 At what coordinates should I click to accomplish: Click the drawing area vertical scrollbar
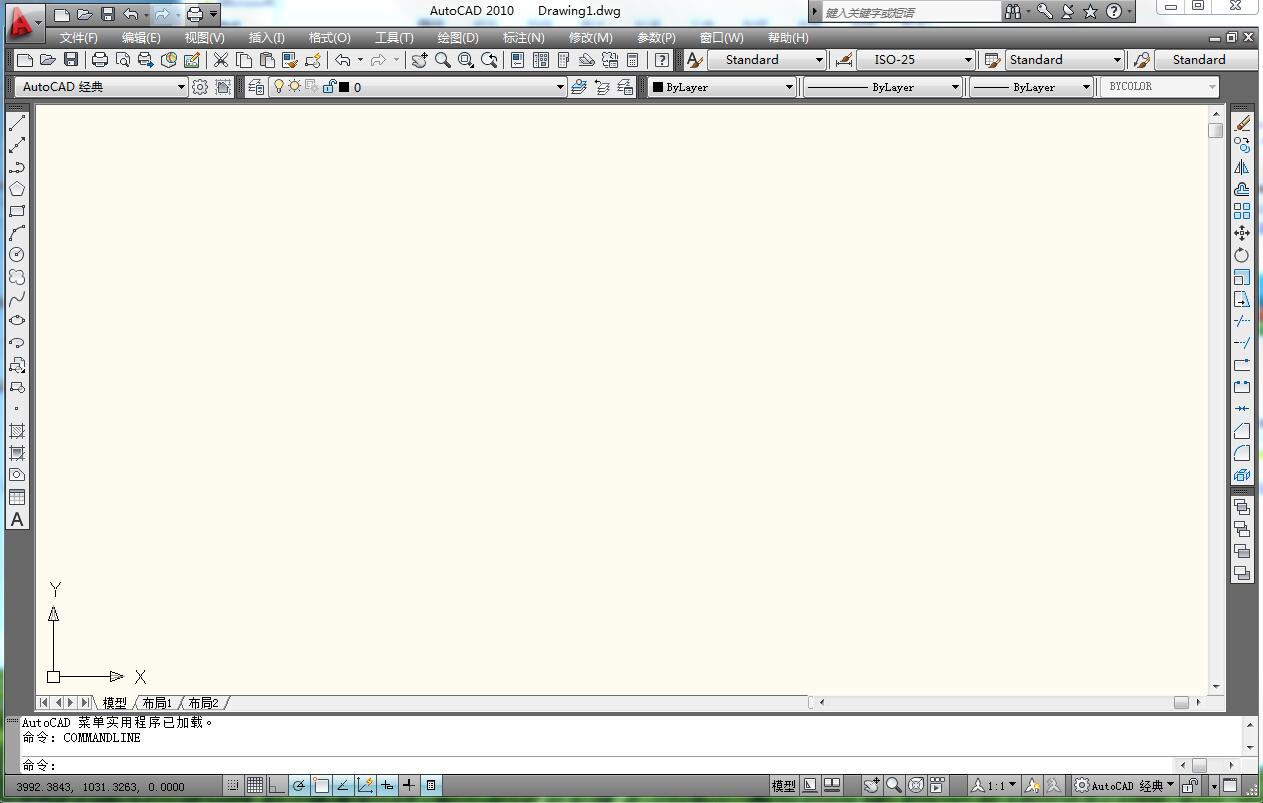click(1216, 398)
